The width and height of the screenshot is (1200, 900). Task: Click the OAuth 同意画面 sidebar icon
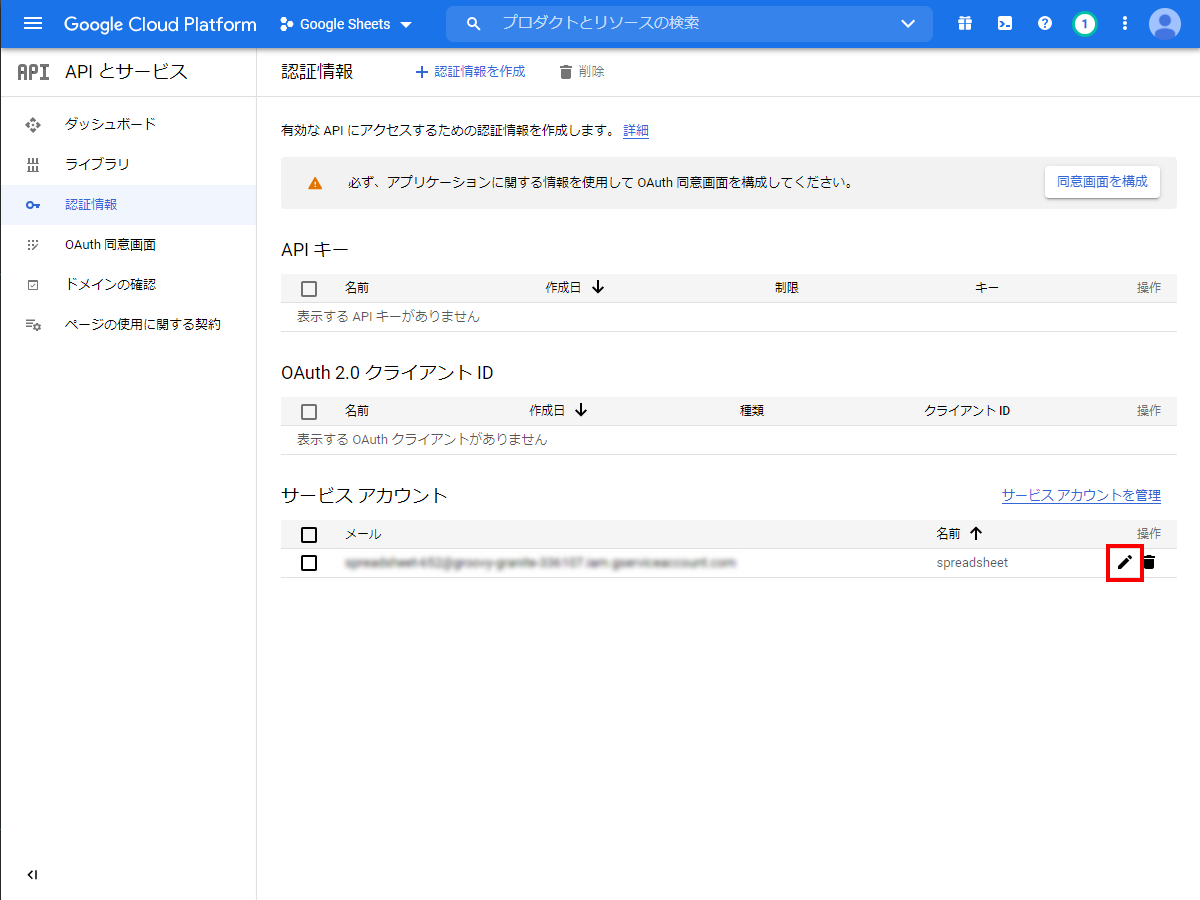[x=33, y=245]
